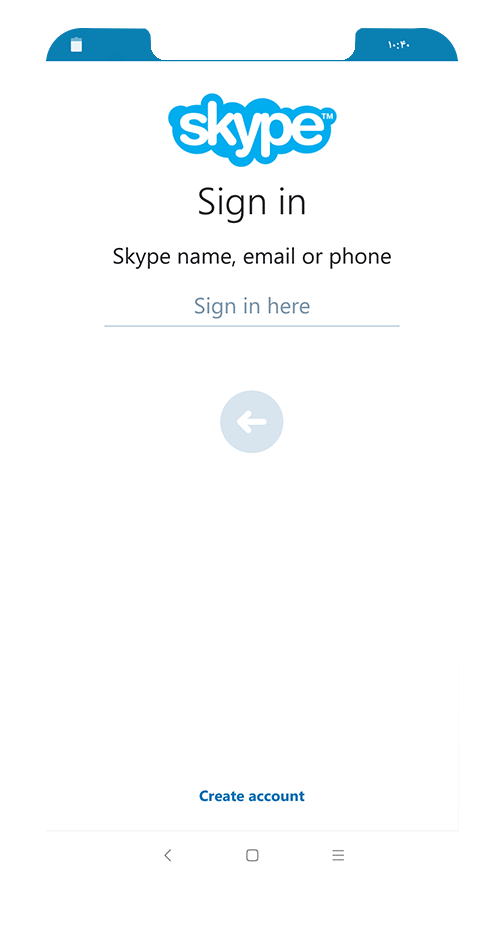The height and width of the screenshot is (934, 501).
Task: Click the underline beneath the sign-in field
Action: pos(251,326)
